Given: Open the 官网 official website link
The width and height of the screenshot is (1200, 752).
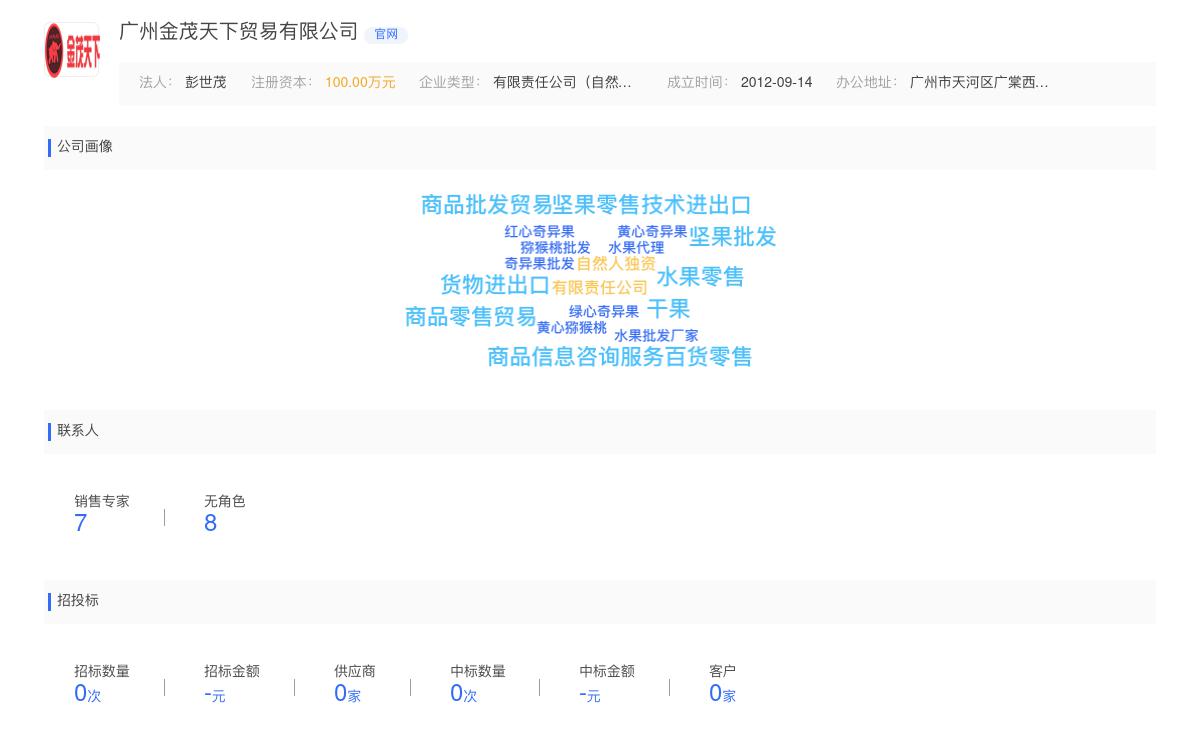Looking at the screenshot, I should pyautogui.click(x=386, y=34).
